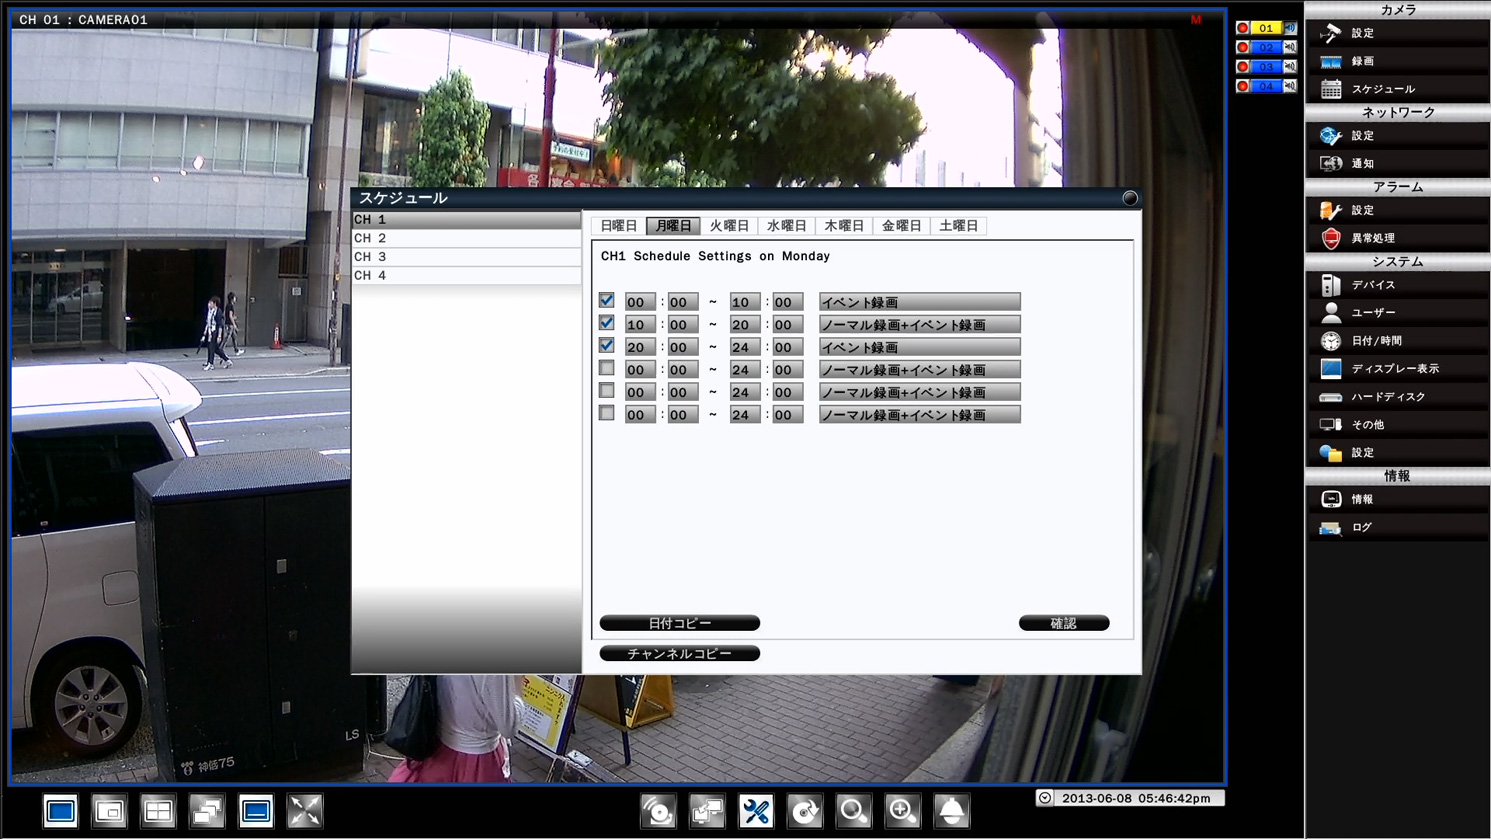Expand recording mode dropdown in last row
The image size is (1491, 839).
click(x=919, y=415)
